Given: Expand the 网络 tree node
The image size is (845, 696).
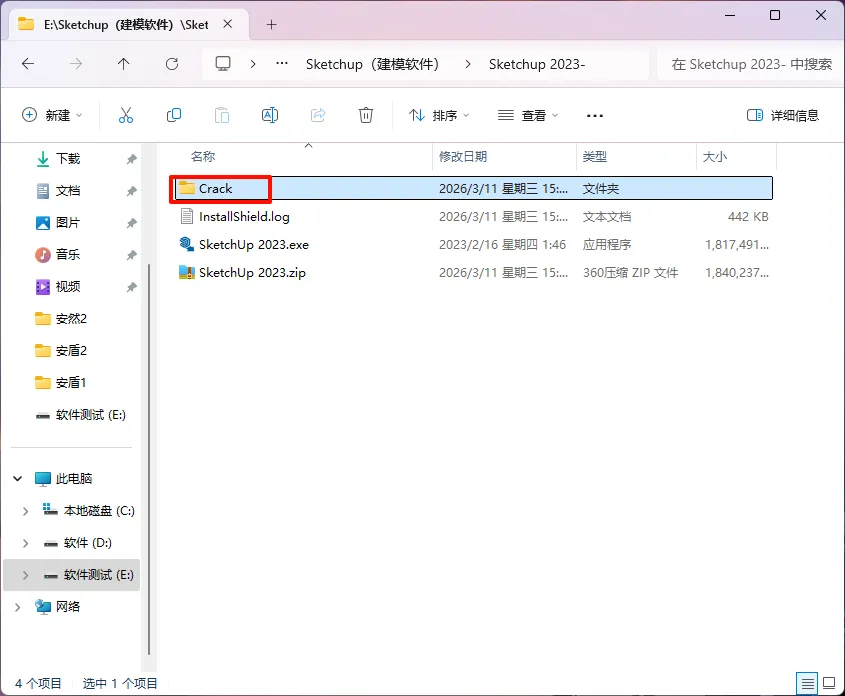Looking at the screenshot, I should [x=17, y=607].
